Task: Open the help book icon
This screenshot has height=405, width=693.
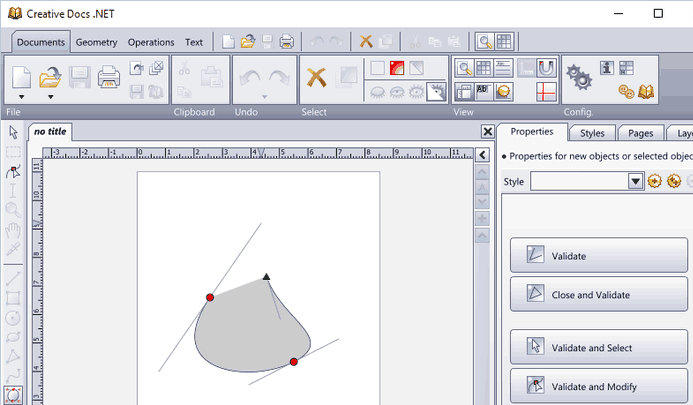Action: click(645, 92)
